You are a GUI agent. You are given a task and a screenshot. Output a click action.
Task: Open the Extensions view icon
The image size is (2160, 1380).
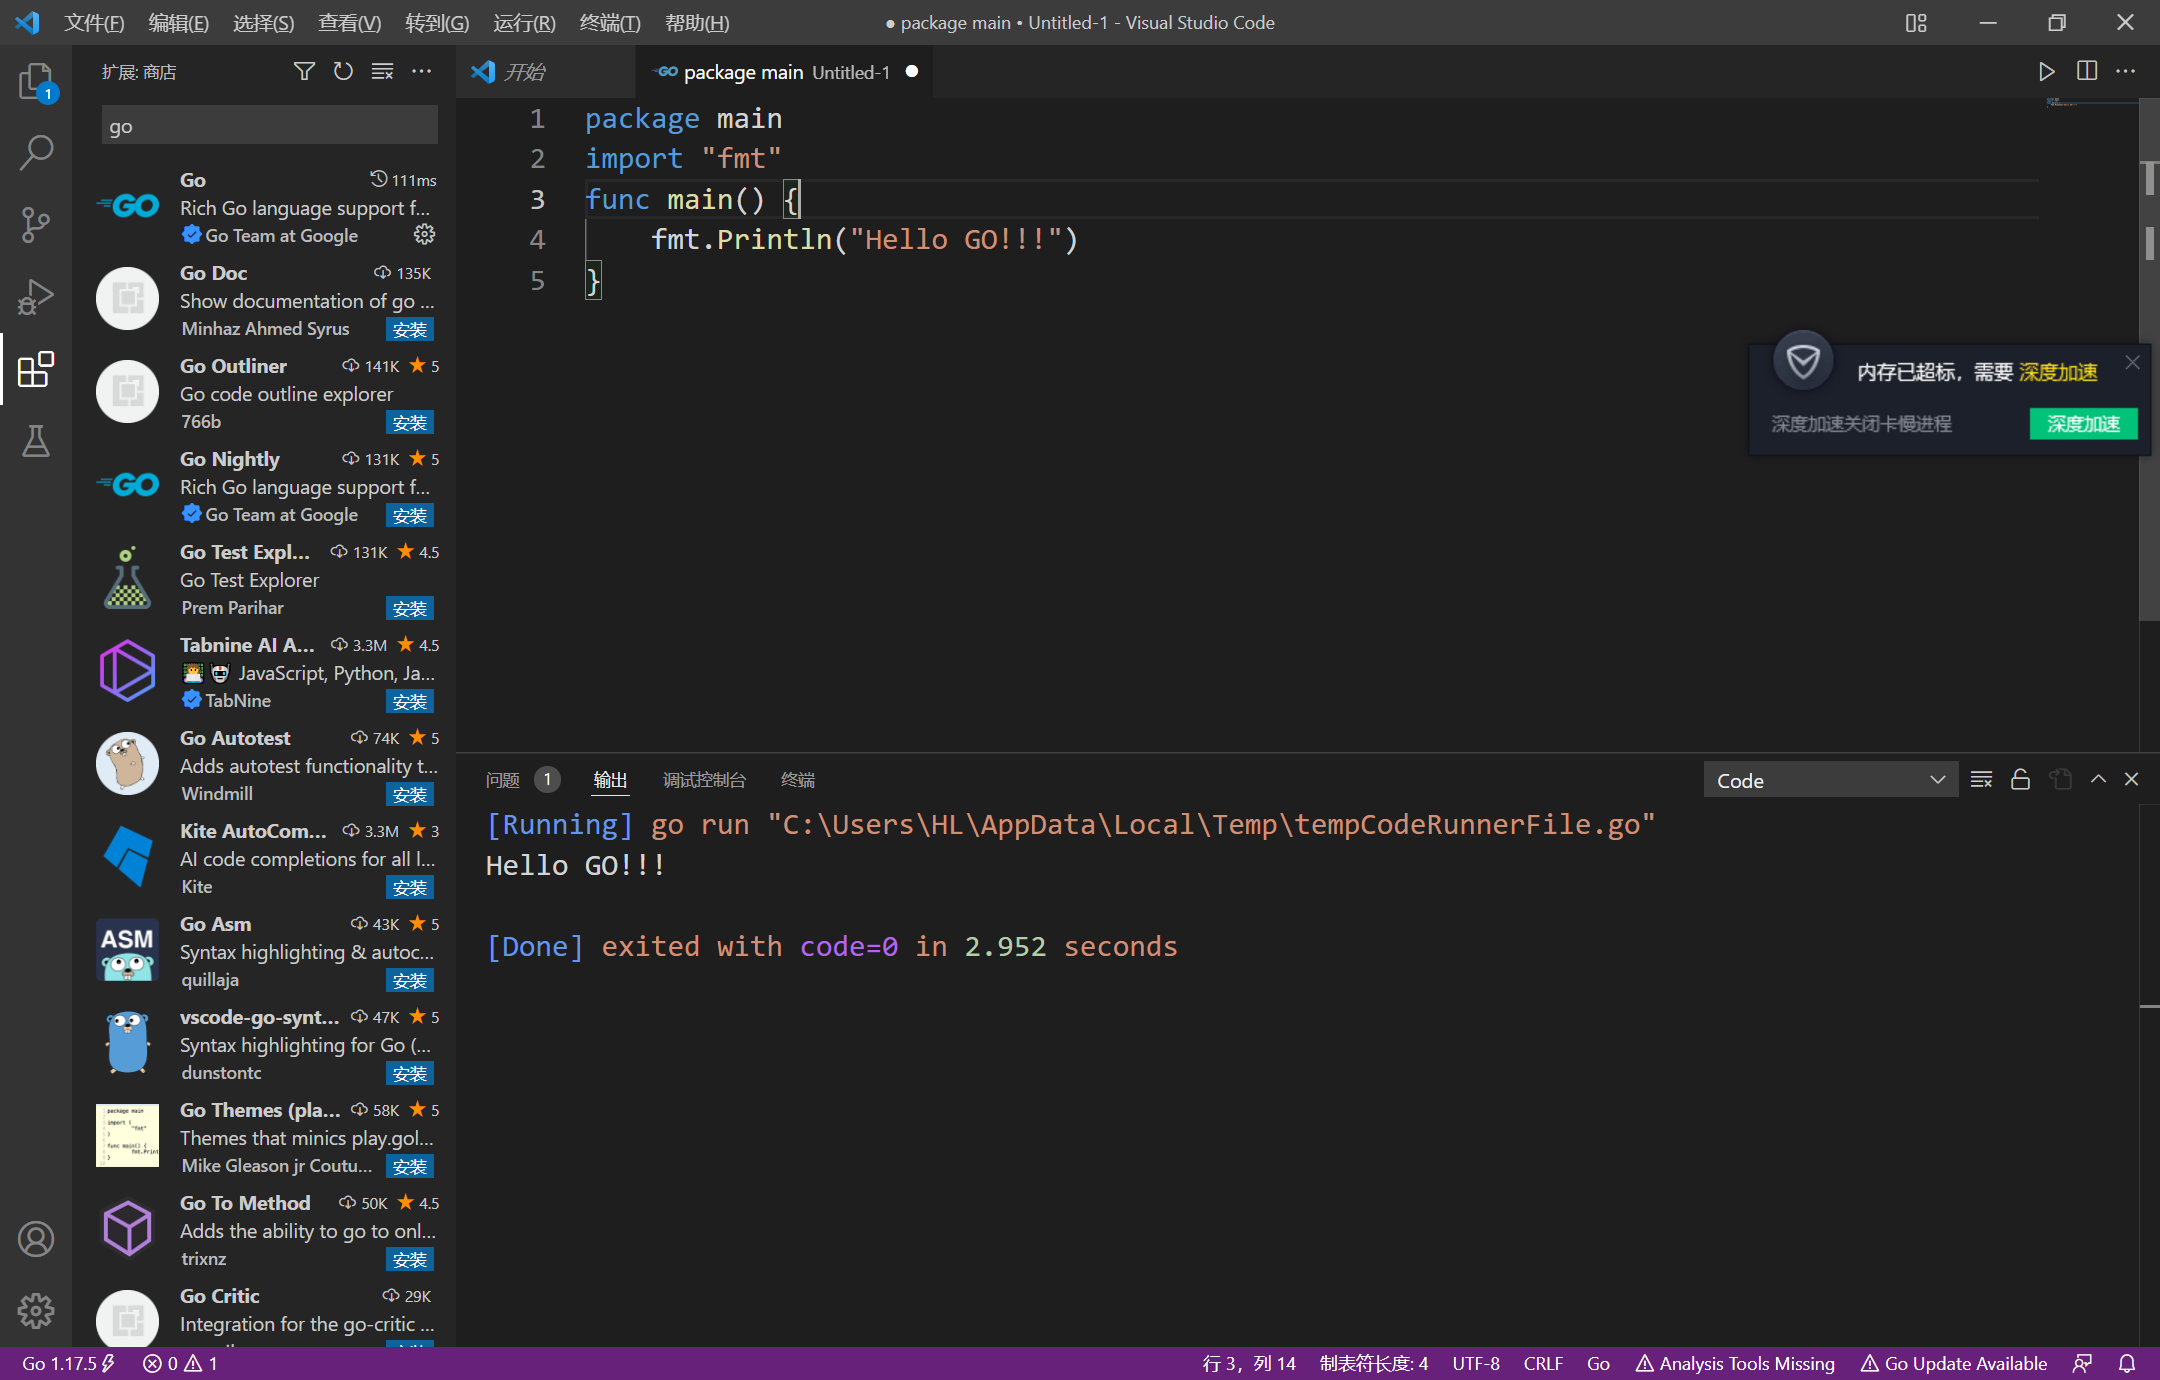pos(36,369)
